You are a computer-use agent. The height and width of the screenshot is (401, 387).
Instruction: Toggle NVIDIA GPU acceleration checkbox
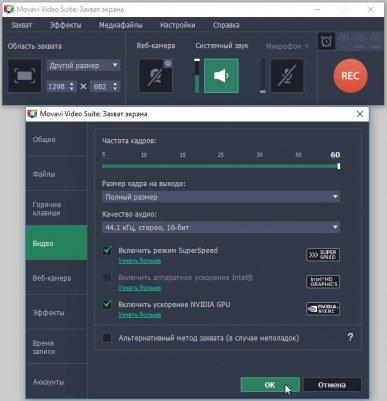click(x=107, y=304)
